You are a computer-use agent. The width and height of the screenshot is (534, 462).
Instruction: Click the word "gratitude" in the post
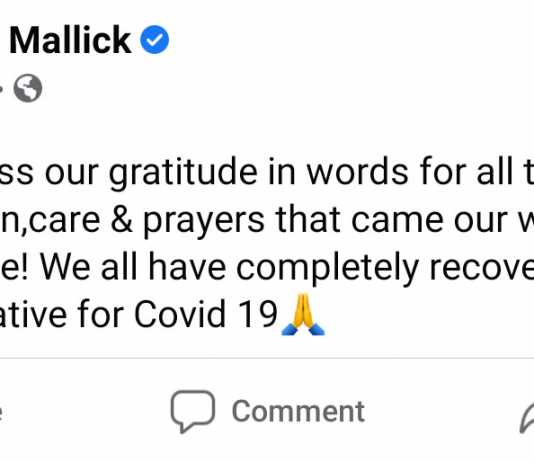pos(183,173)
